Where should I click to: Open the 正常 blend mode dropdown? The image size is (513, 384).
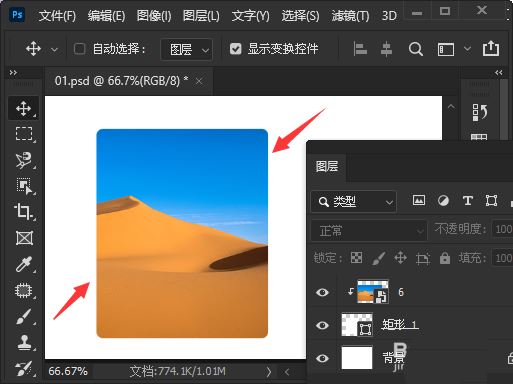[369, 230]
